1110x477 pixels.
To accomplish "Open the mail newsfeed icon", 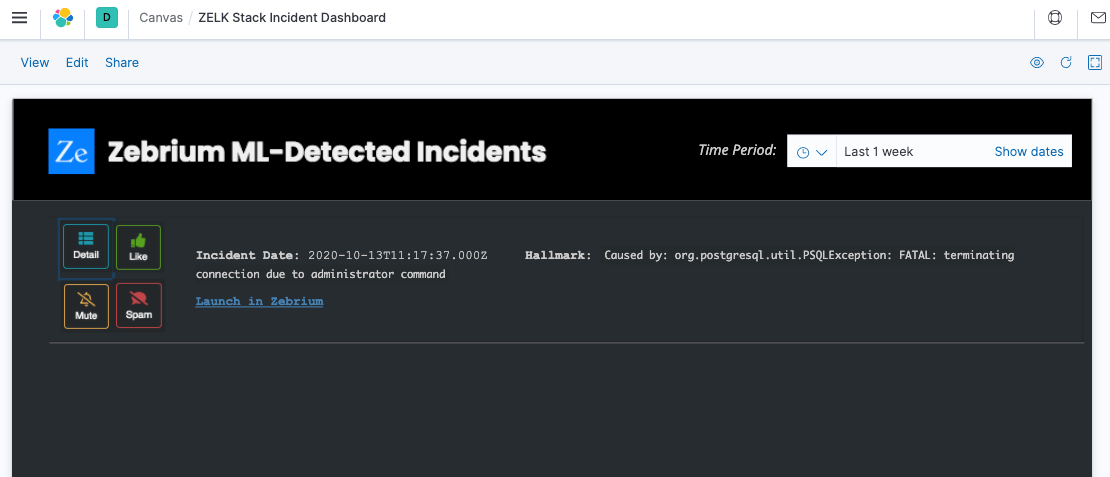I will 1094,18.
